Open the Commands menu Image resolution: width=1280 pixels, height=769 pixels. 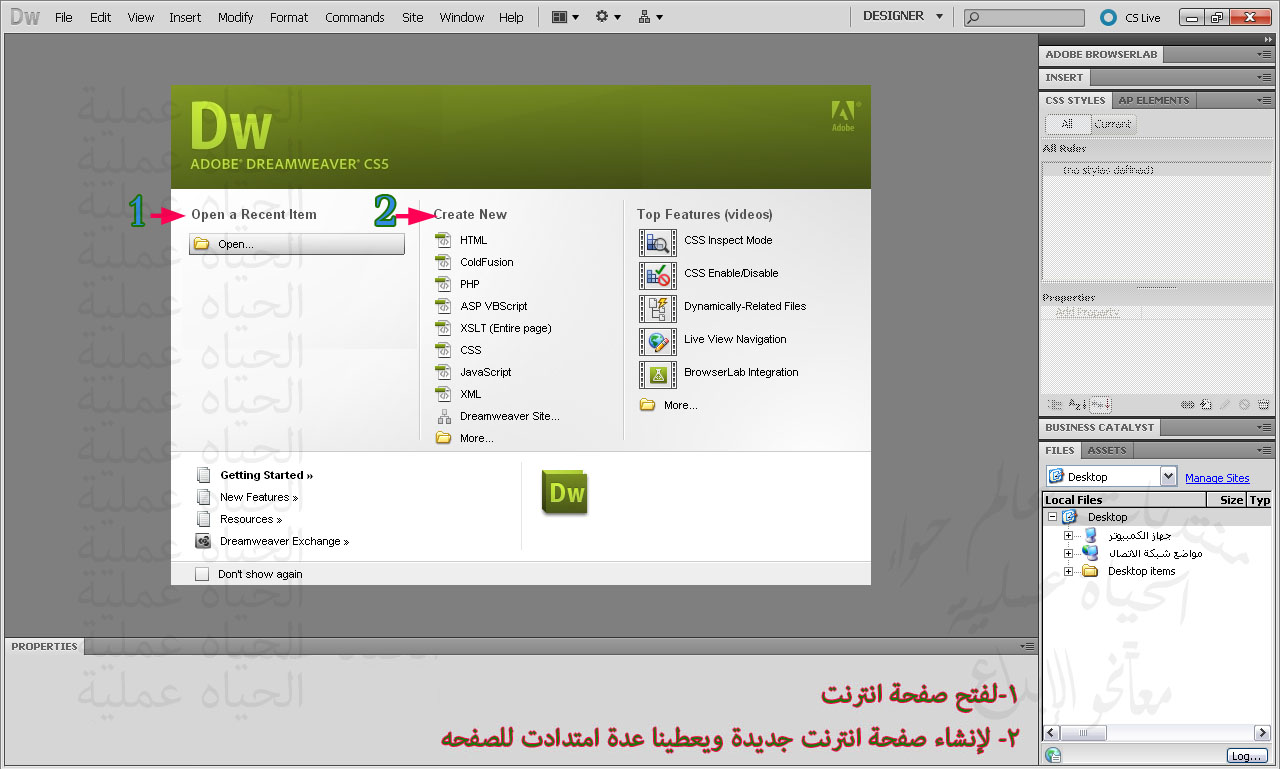pos(355,17)
